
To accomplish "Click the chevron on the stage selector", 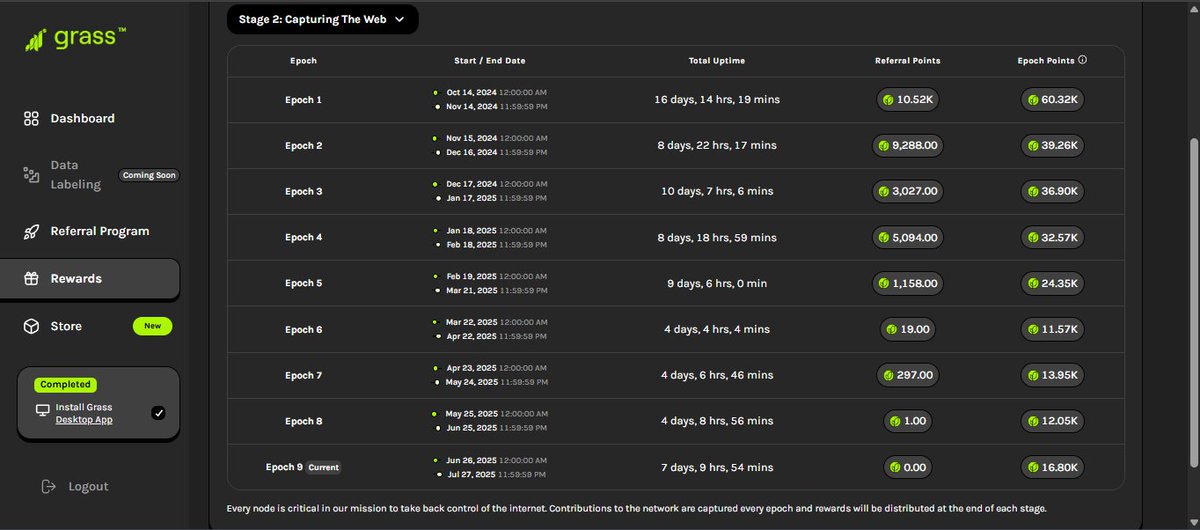I will 400,19.
